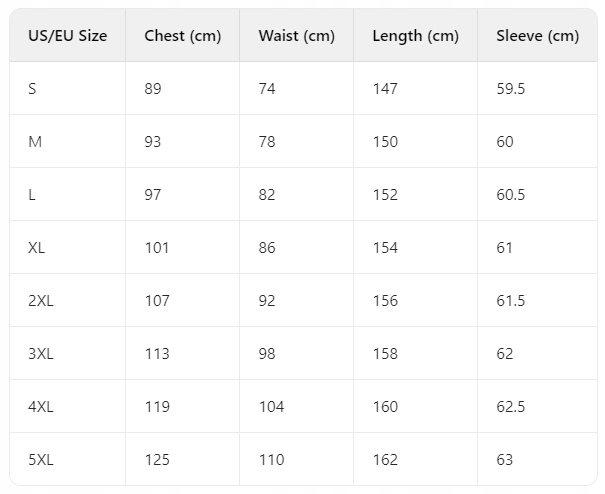This screenshot has height=494, width=605.
Task: Select sleeve value 61.5 for 2XL
Action: 510,301
